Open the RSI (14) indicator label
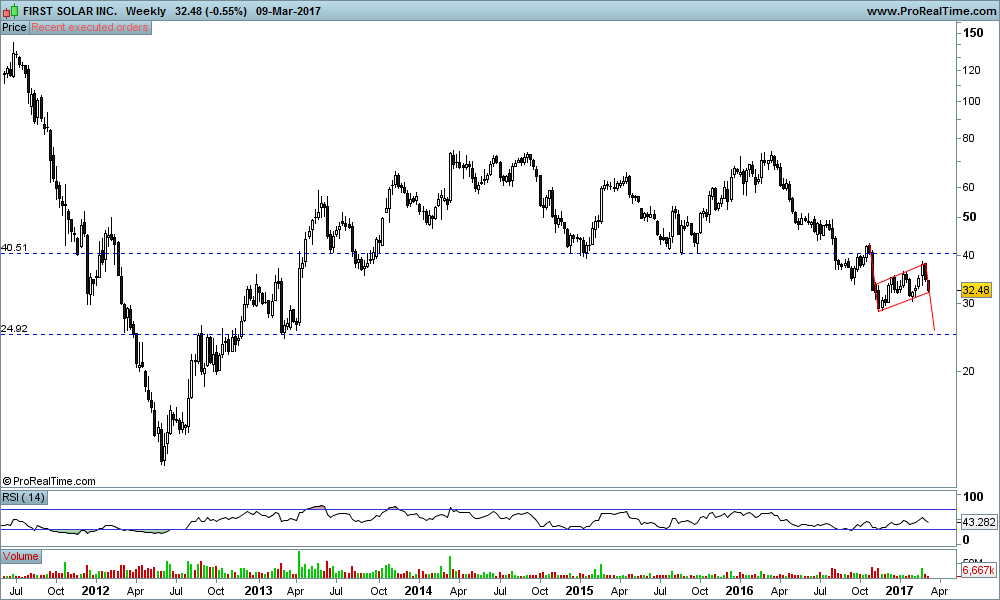The width and height of the screenshot is (1000, 600). [x=24, y=497]
